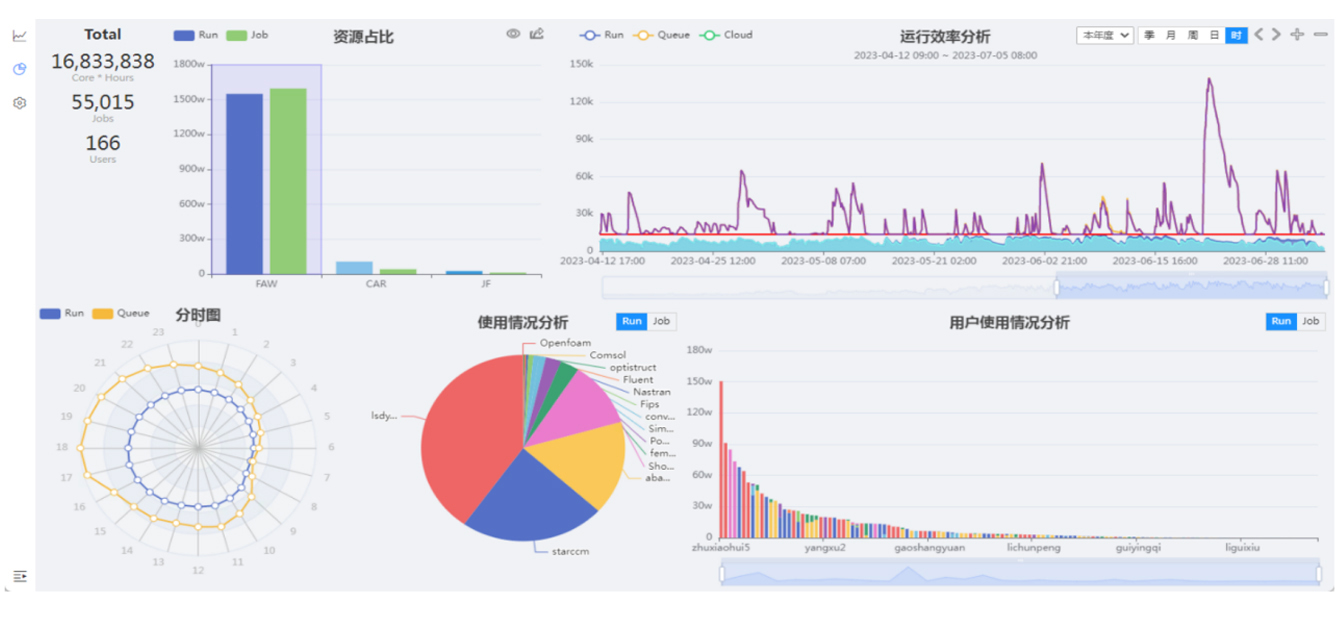Screen dimensions: 1344x620
Task: Open the line chart view in sidebar
Action: [19, 36]
